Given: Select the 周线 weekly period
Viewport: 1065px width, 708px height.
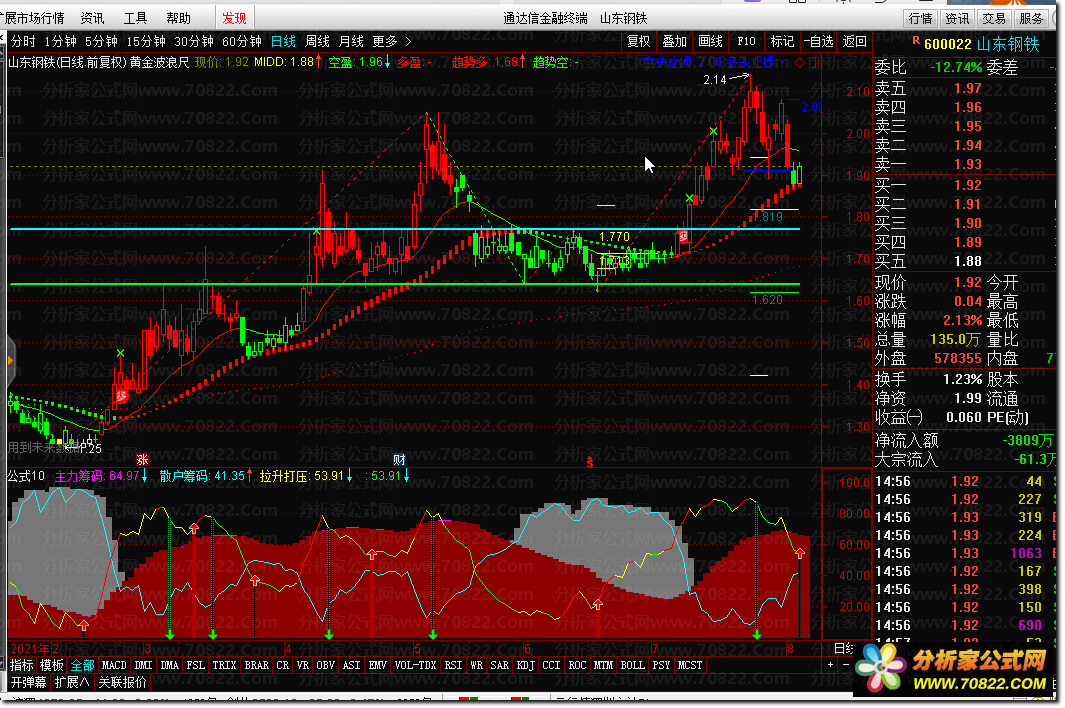Looking at the screenshot, I should tap(317, 41).
